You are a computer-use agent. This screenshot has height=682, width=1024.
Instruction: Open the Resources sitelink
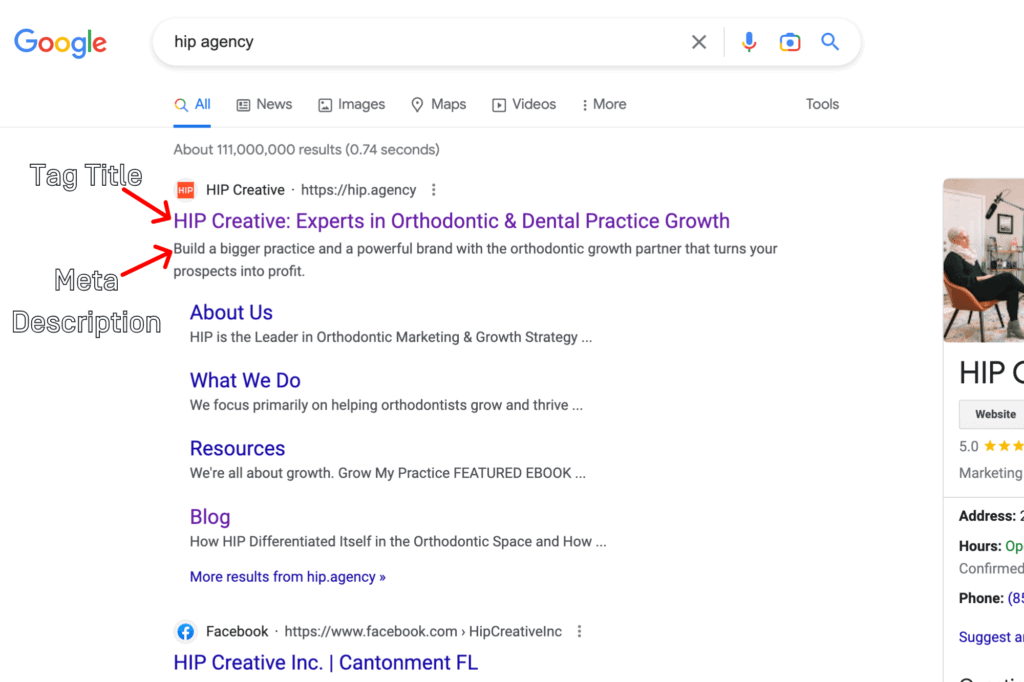[237, 448]
